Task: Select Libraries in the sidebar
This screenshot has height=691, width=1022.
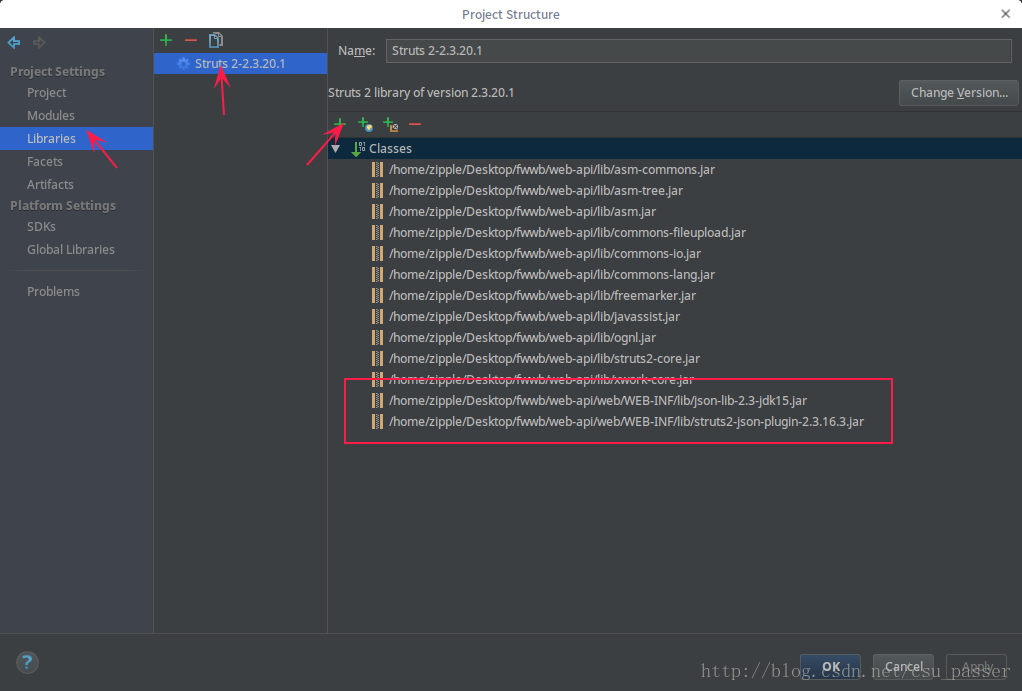Action: (76, 138)
